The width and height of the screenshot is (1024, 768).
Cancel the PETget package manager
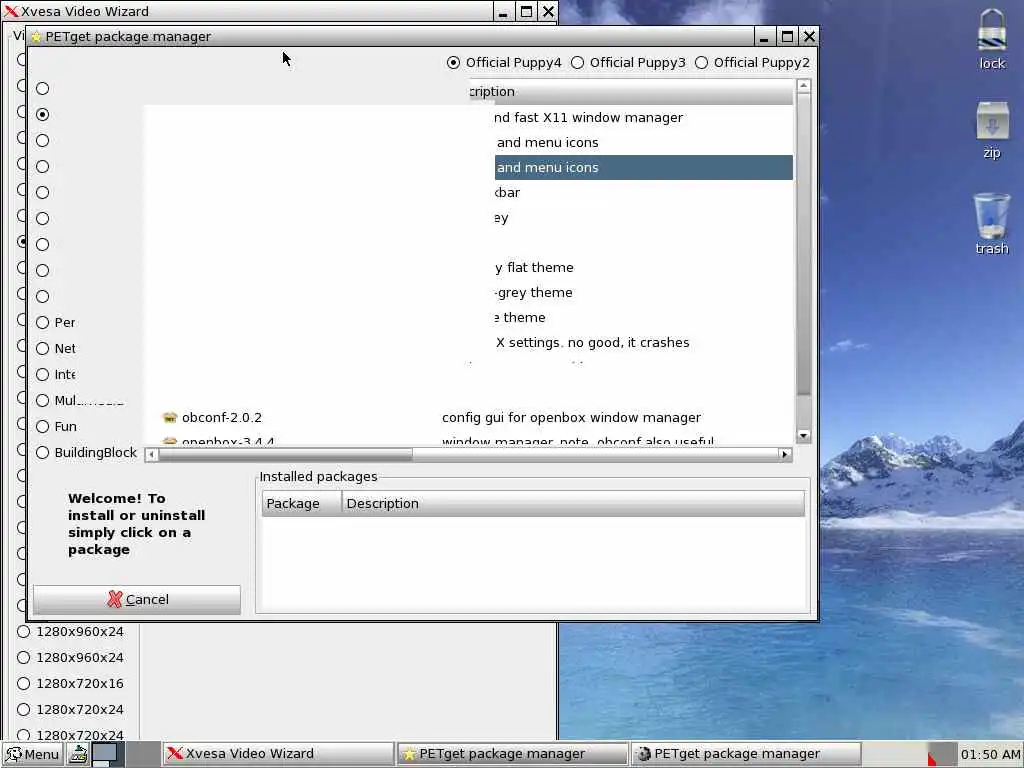[137, 600]
